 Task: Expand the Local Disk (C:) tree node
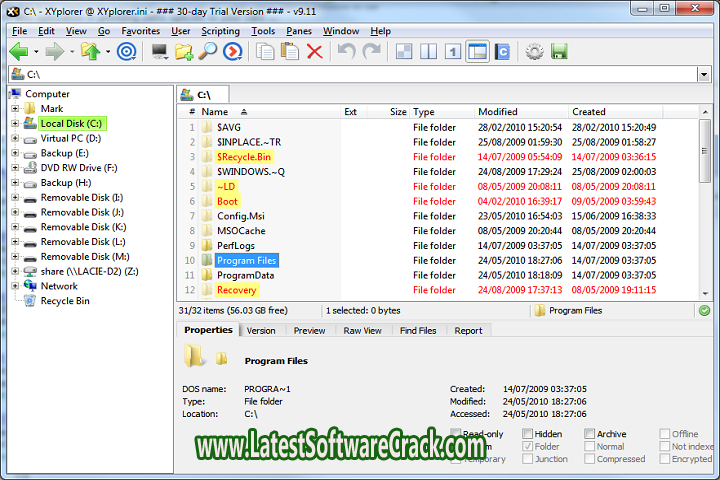[x=15, y=124]
